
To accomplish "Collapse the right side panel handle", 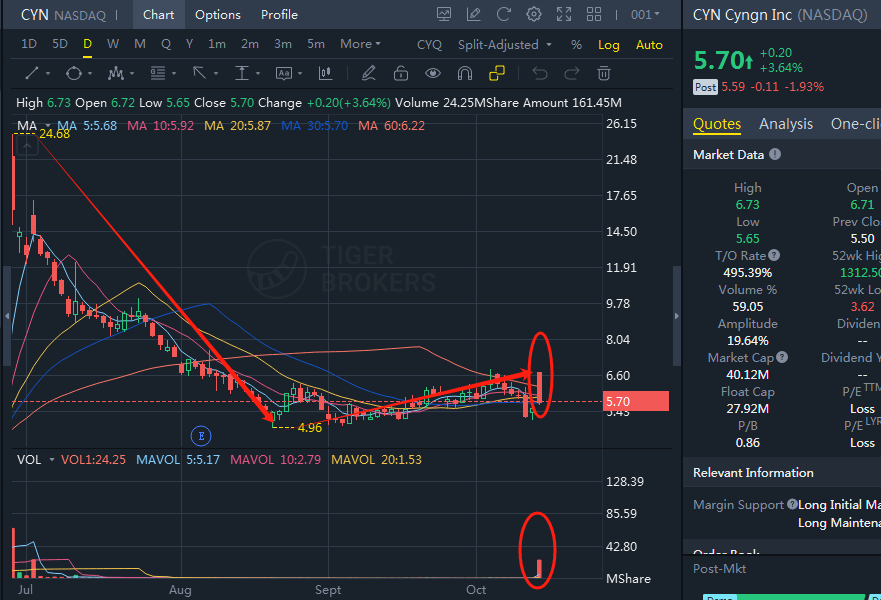I will click(x=676, y=316).
